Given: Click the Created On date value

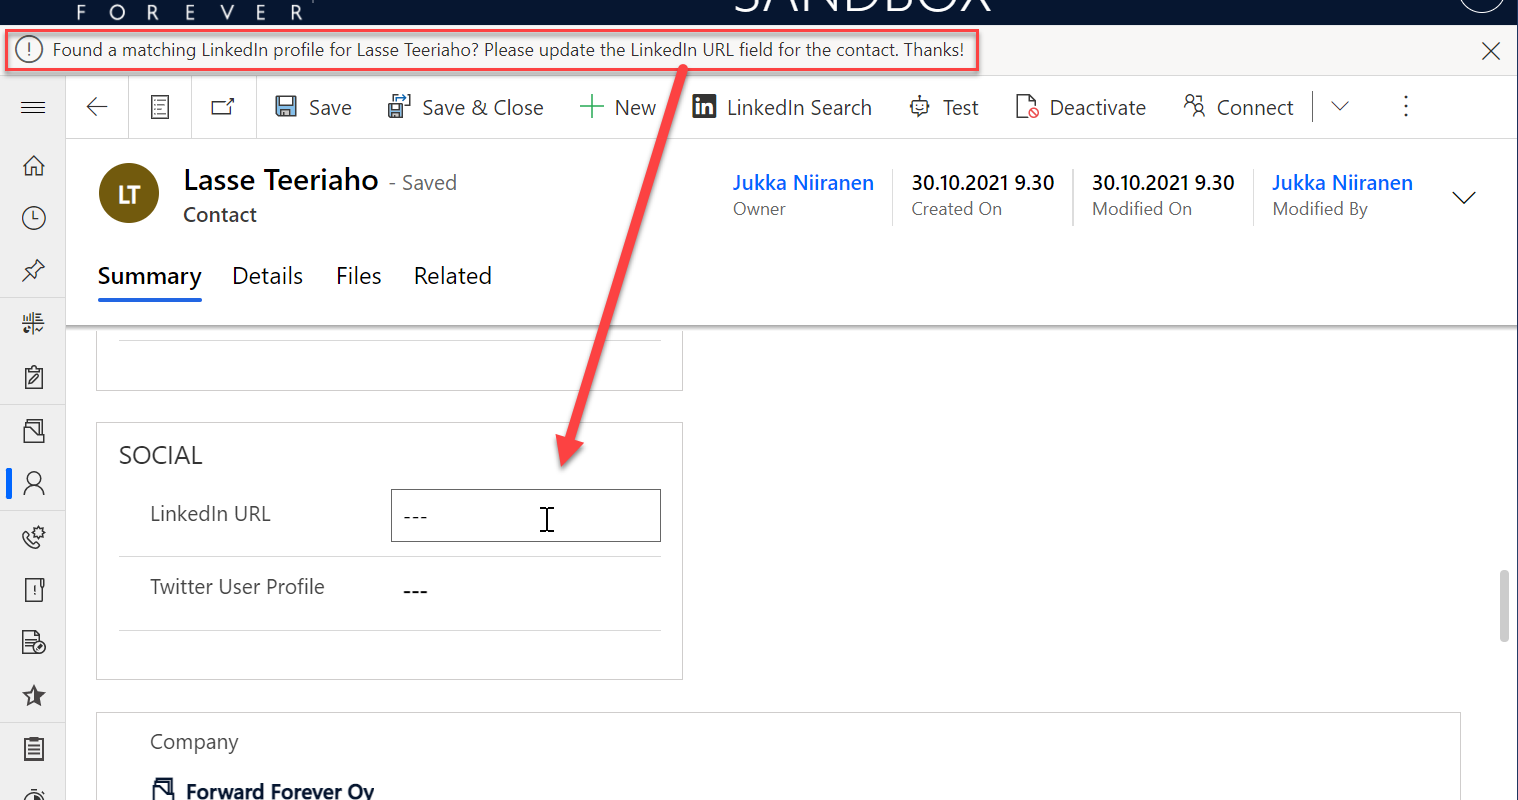Looking at the screenshot, I should [983, 183].
